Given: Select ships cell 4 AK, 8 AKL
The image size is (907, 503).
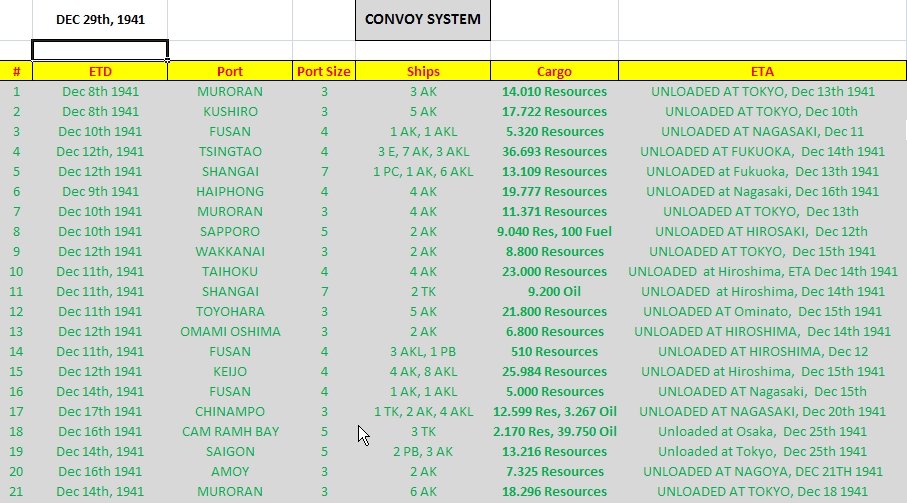Looking at the screenshot, I should pyautogui.click(x=423, y=371).
